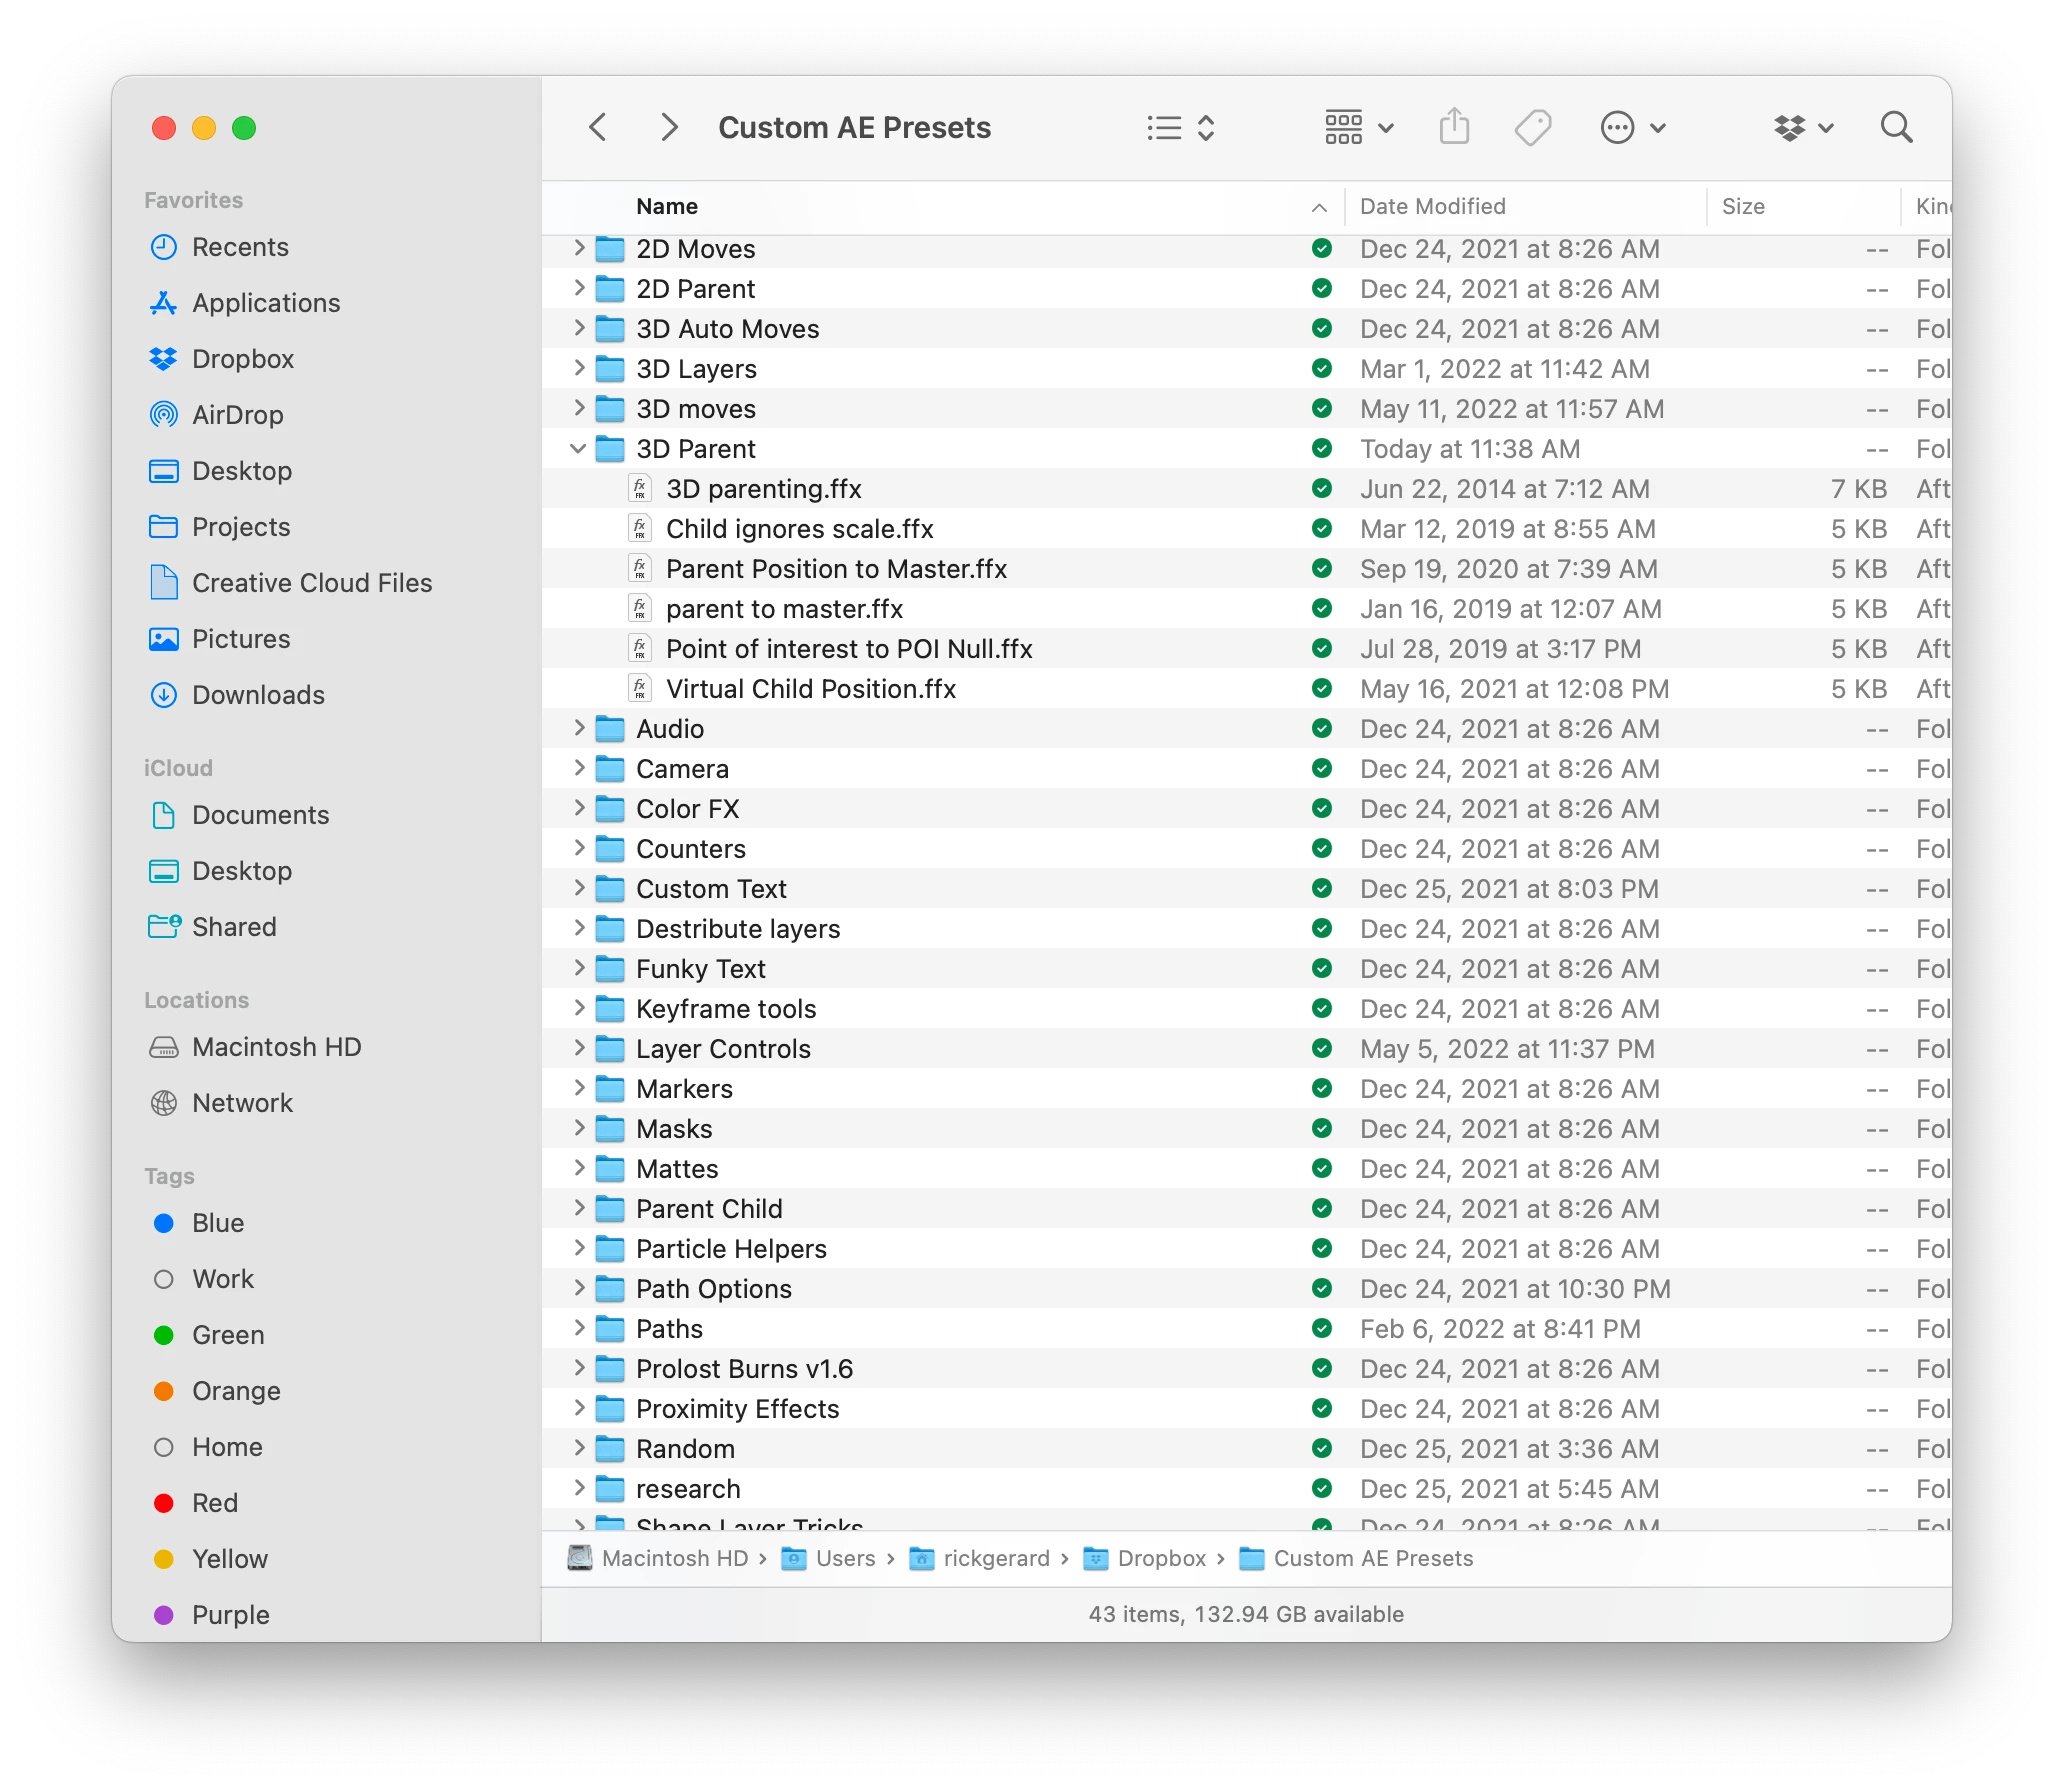
Task: Select the Virtual Child Position.ffx file
Action: 810,689
